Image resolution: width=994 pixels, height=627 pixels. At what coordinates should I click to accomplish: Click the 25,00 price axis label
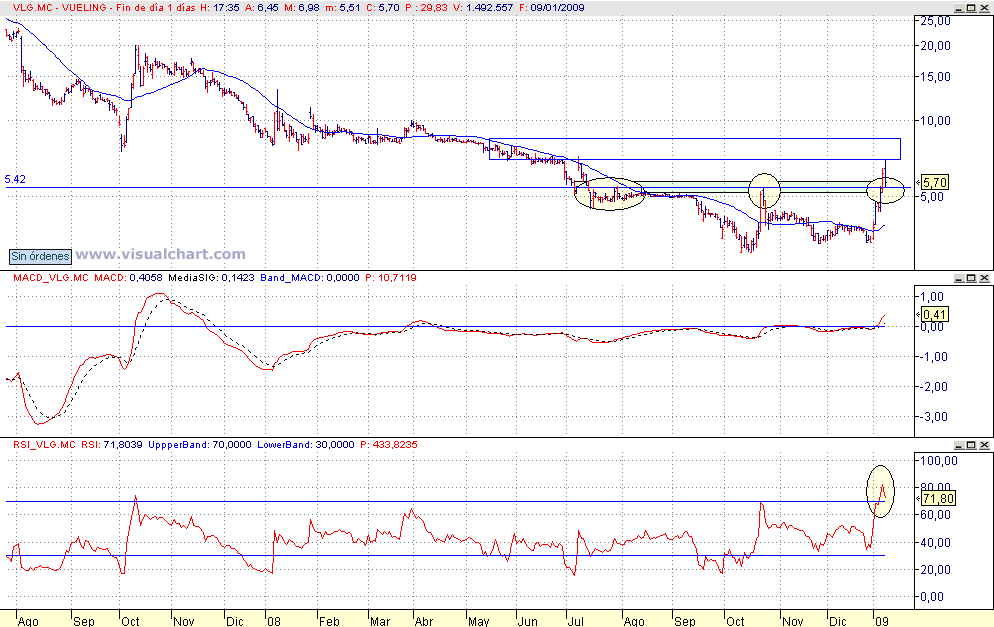click(935, 21)
